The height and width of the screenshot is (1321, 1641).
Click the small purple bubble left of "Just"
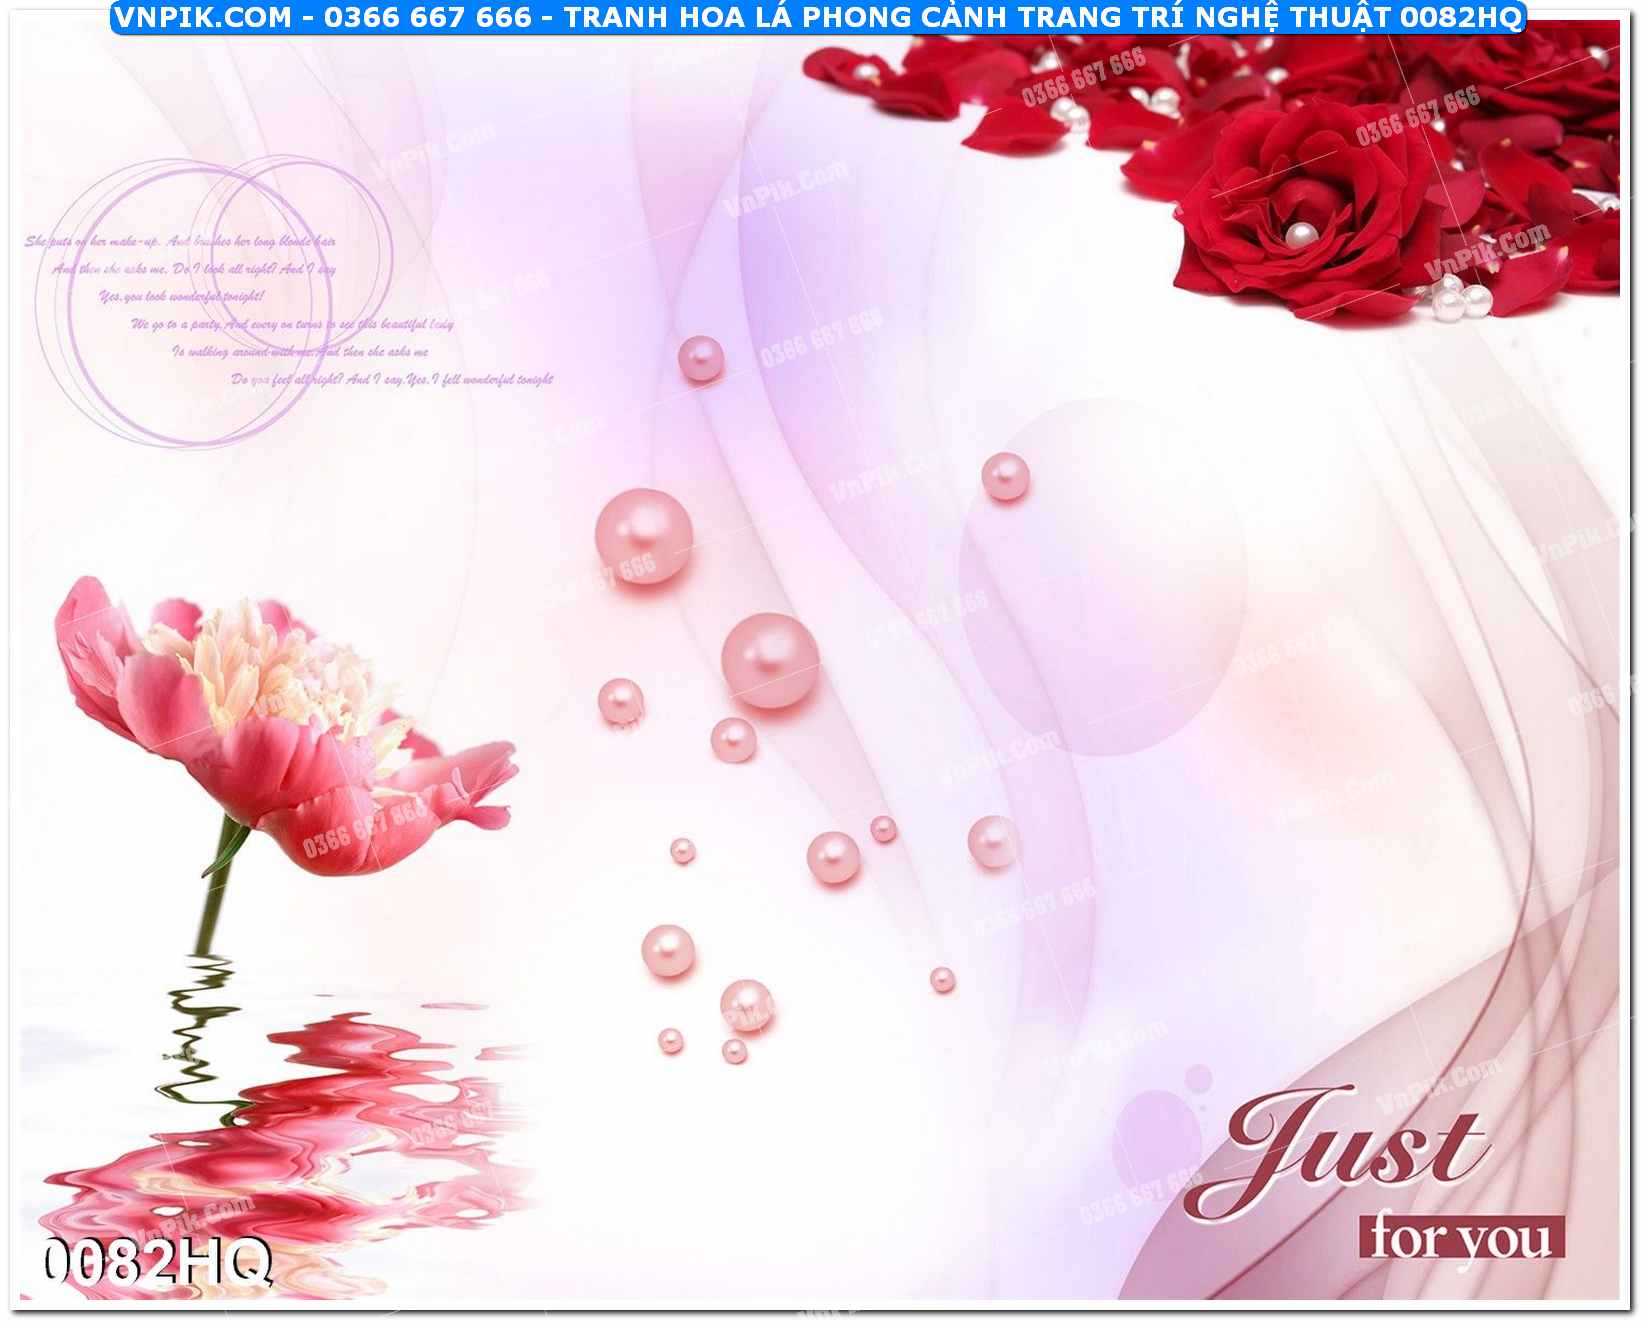coord(1198,1078)
